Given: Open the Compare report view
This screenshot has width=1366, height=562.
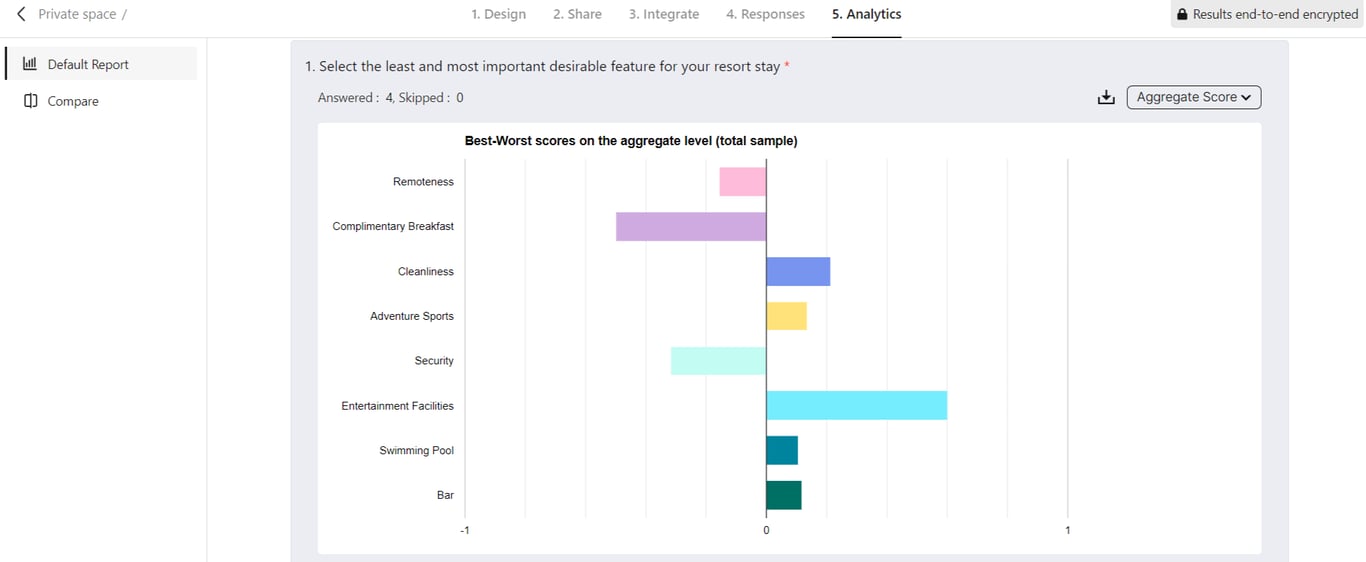Looking at the screenshot, I should click(73, 101).
